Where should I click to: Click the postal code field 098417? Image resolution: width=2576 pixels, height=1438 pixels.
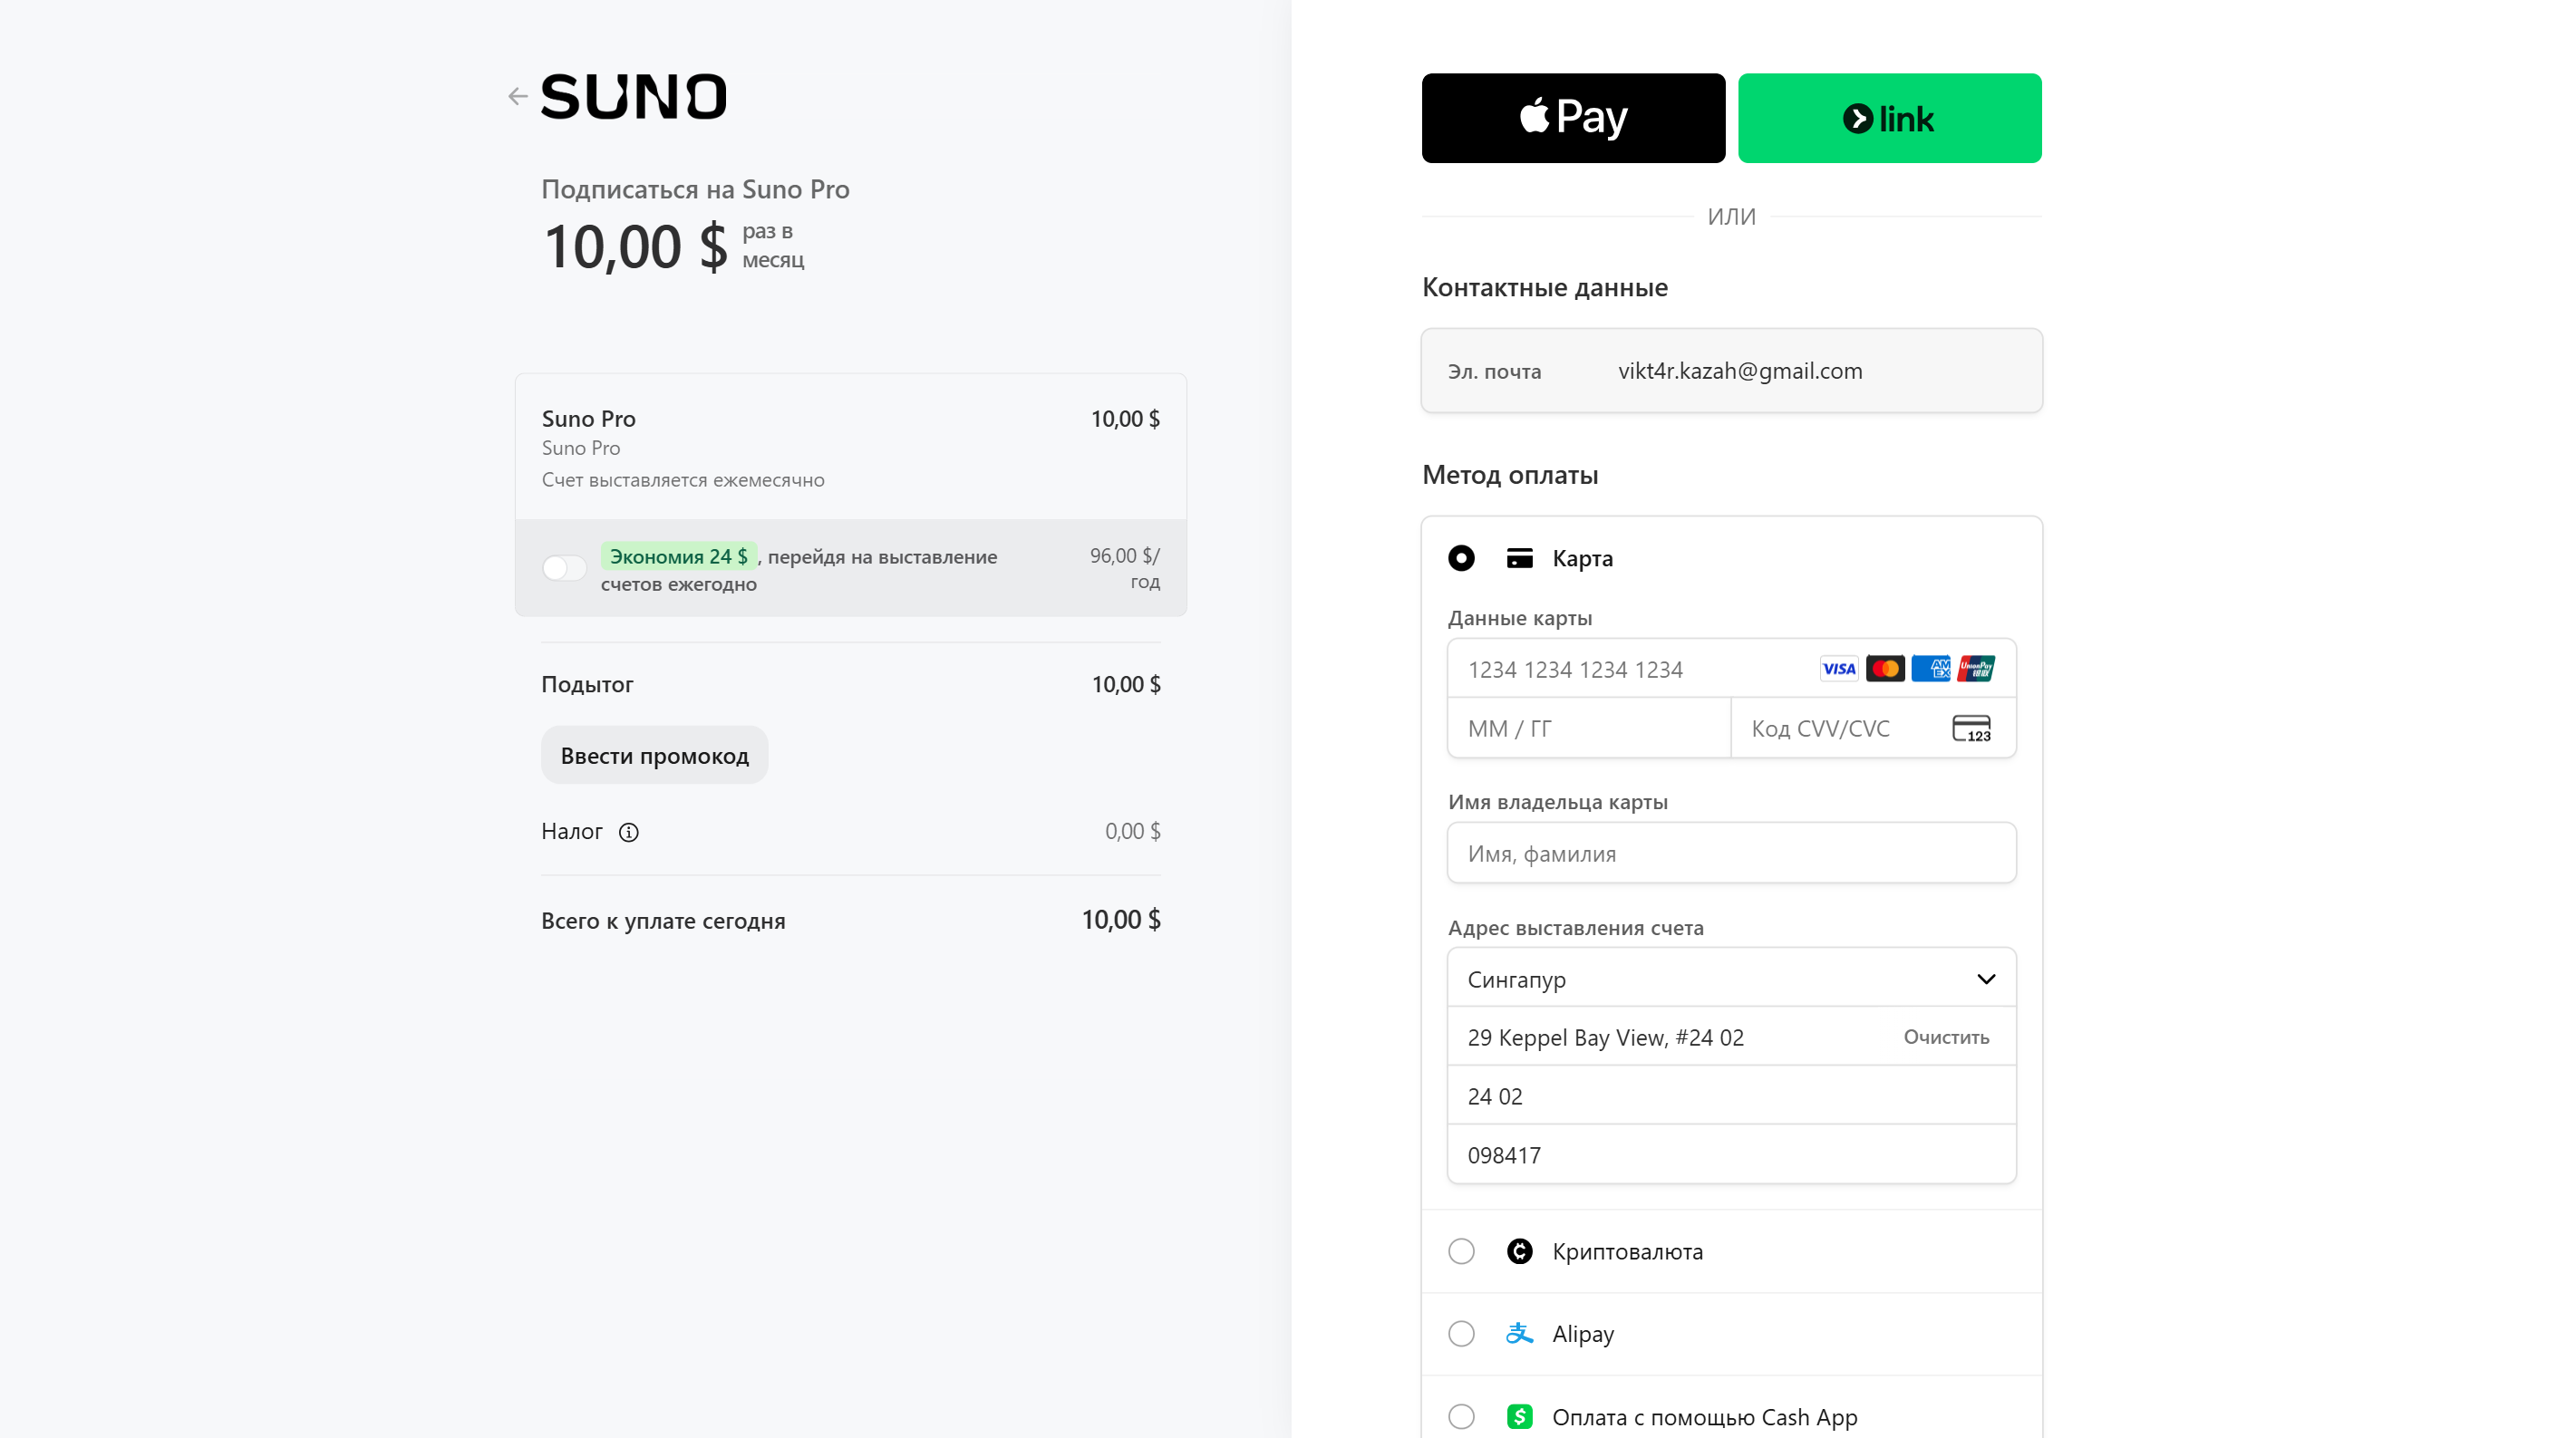[x=1731, y=1155]
